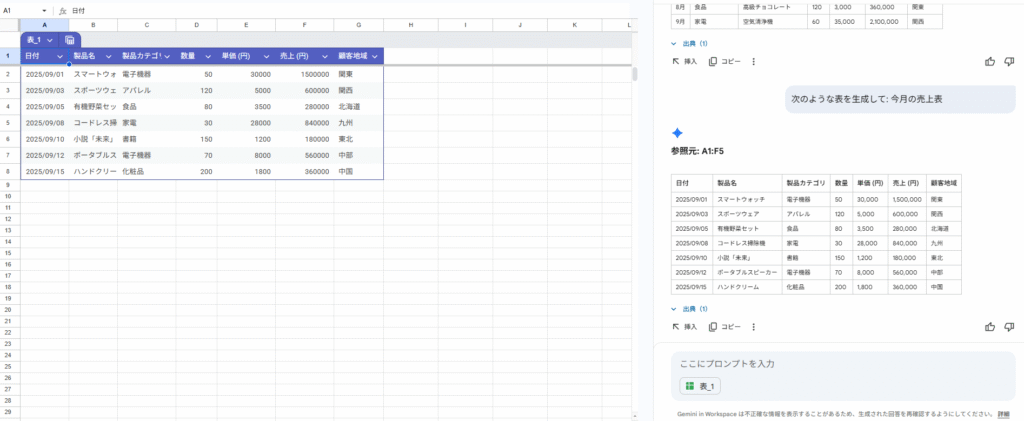Viewport: 1024px width, 421px height.
Task: Click the fx function icon in formula bar
Action: point(63,10)
